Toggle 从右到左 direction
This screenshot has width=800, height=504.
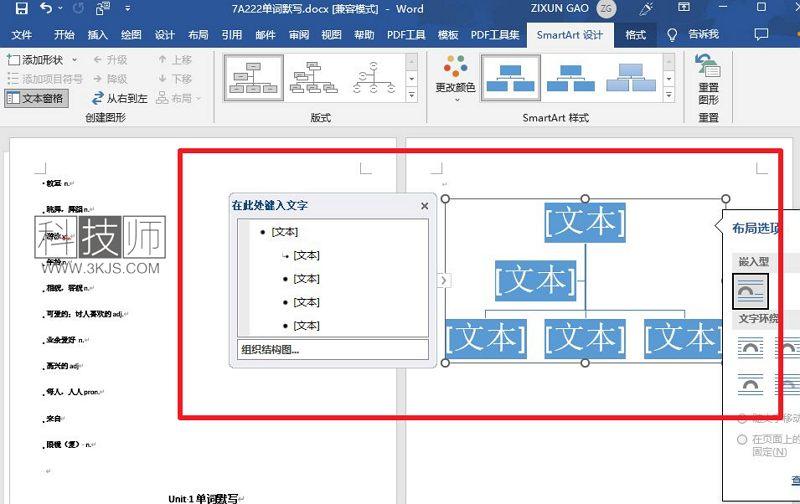[x=120, y=98]
